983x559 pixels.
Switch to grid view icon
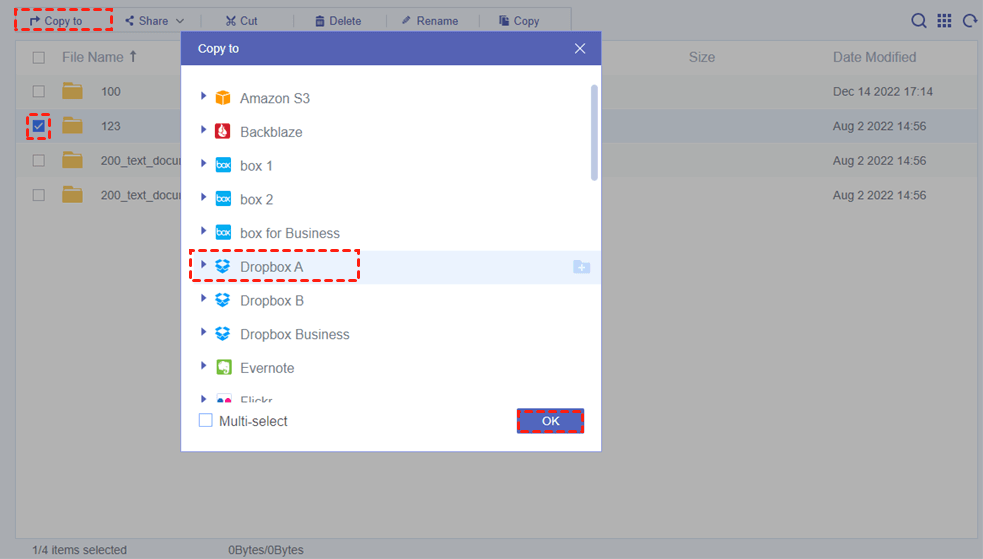point(944,21)
